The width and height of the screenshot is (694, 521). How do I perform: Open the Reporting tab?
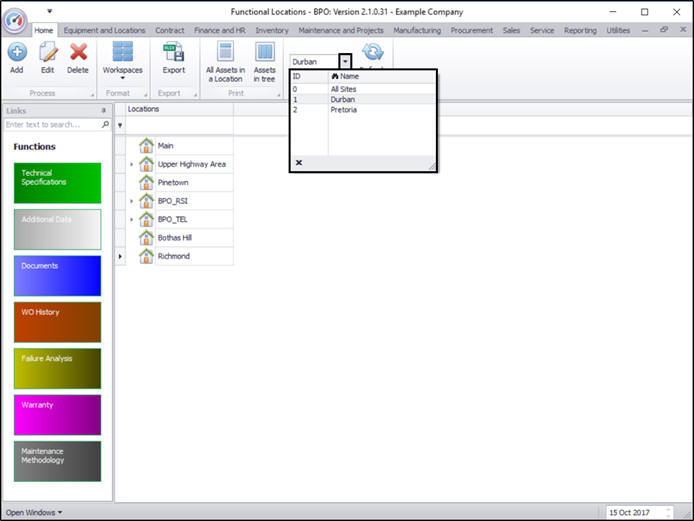click(x=580, y=30)
